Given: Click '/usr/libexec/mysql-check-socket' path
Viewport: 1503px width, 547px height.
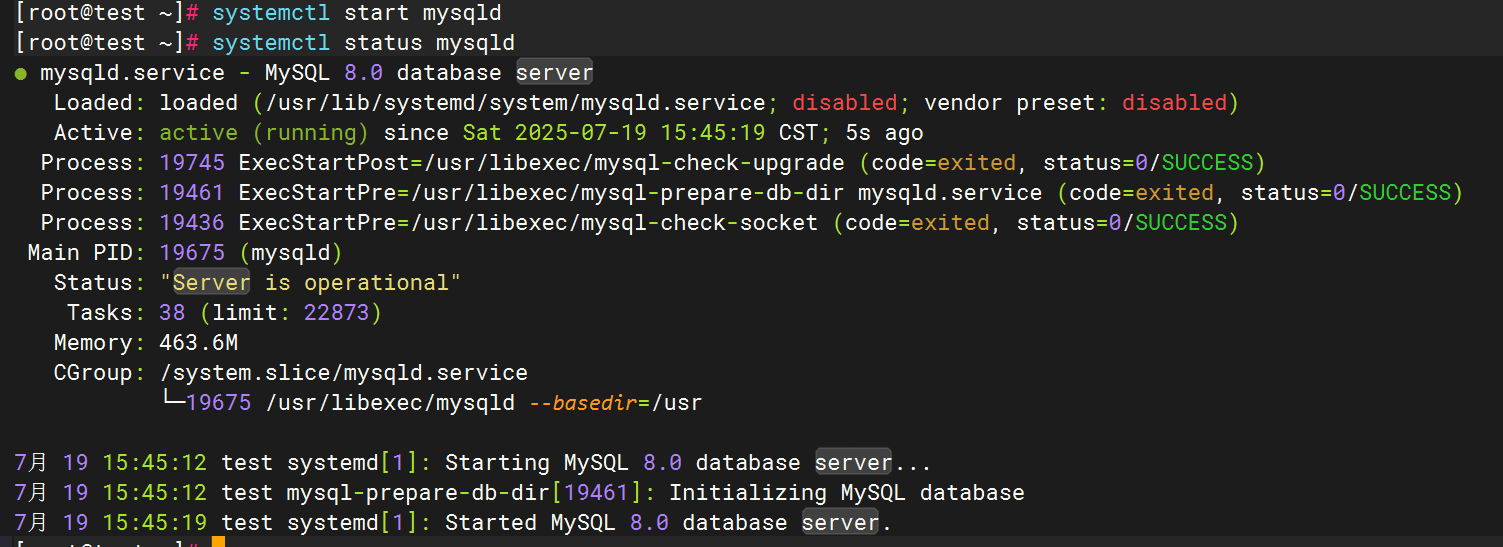Looking at the screenshot, I should [614, 223].
